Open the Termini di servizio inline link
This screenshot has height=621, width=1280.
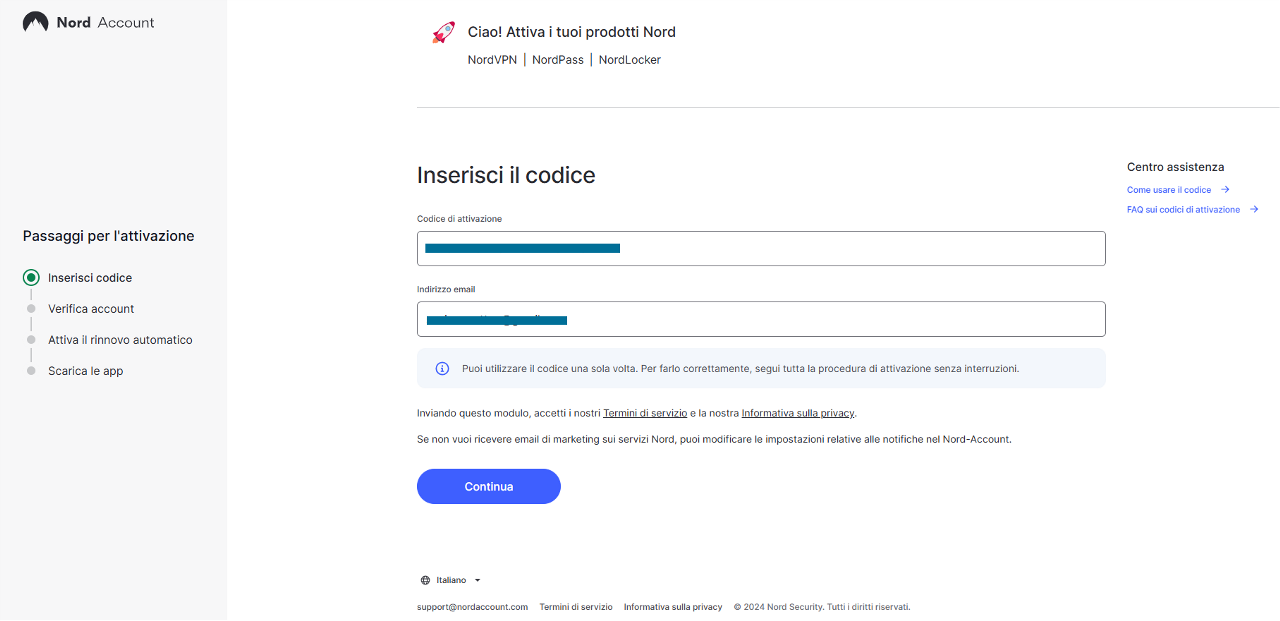[645, 413]
